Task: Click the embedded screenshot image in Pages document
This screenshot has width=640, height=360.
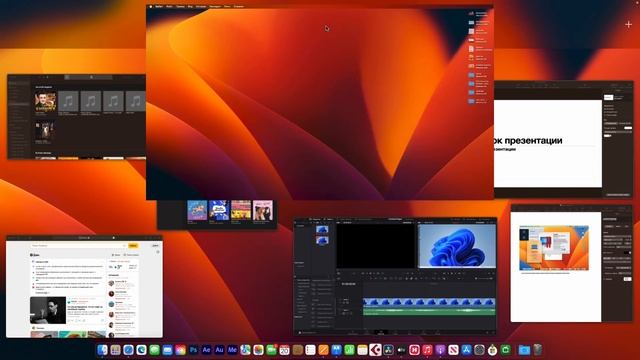Action: point(554,248)
